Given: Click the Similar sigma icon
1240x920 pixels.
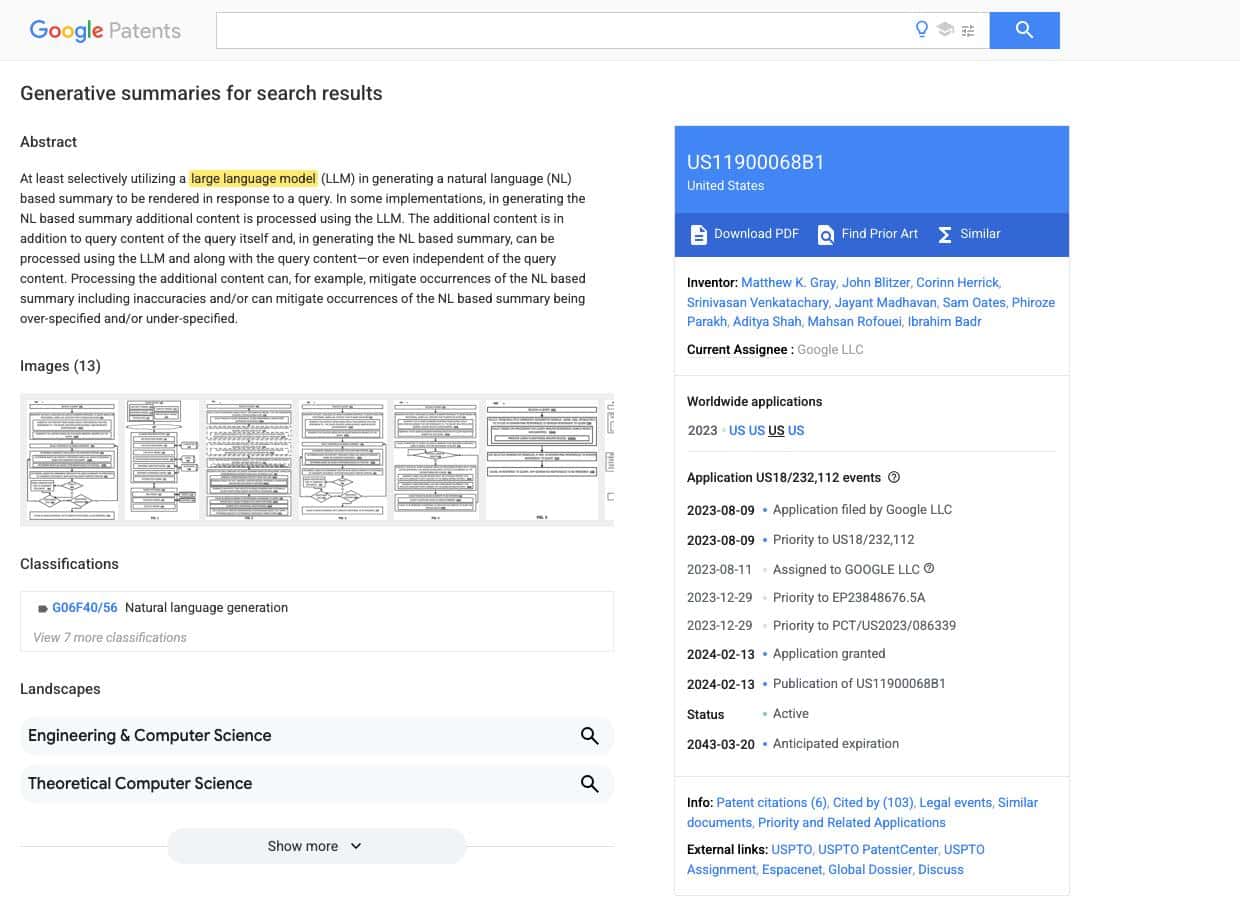Looking at the screenshot, I should [x=945, y=234].
